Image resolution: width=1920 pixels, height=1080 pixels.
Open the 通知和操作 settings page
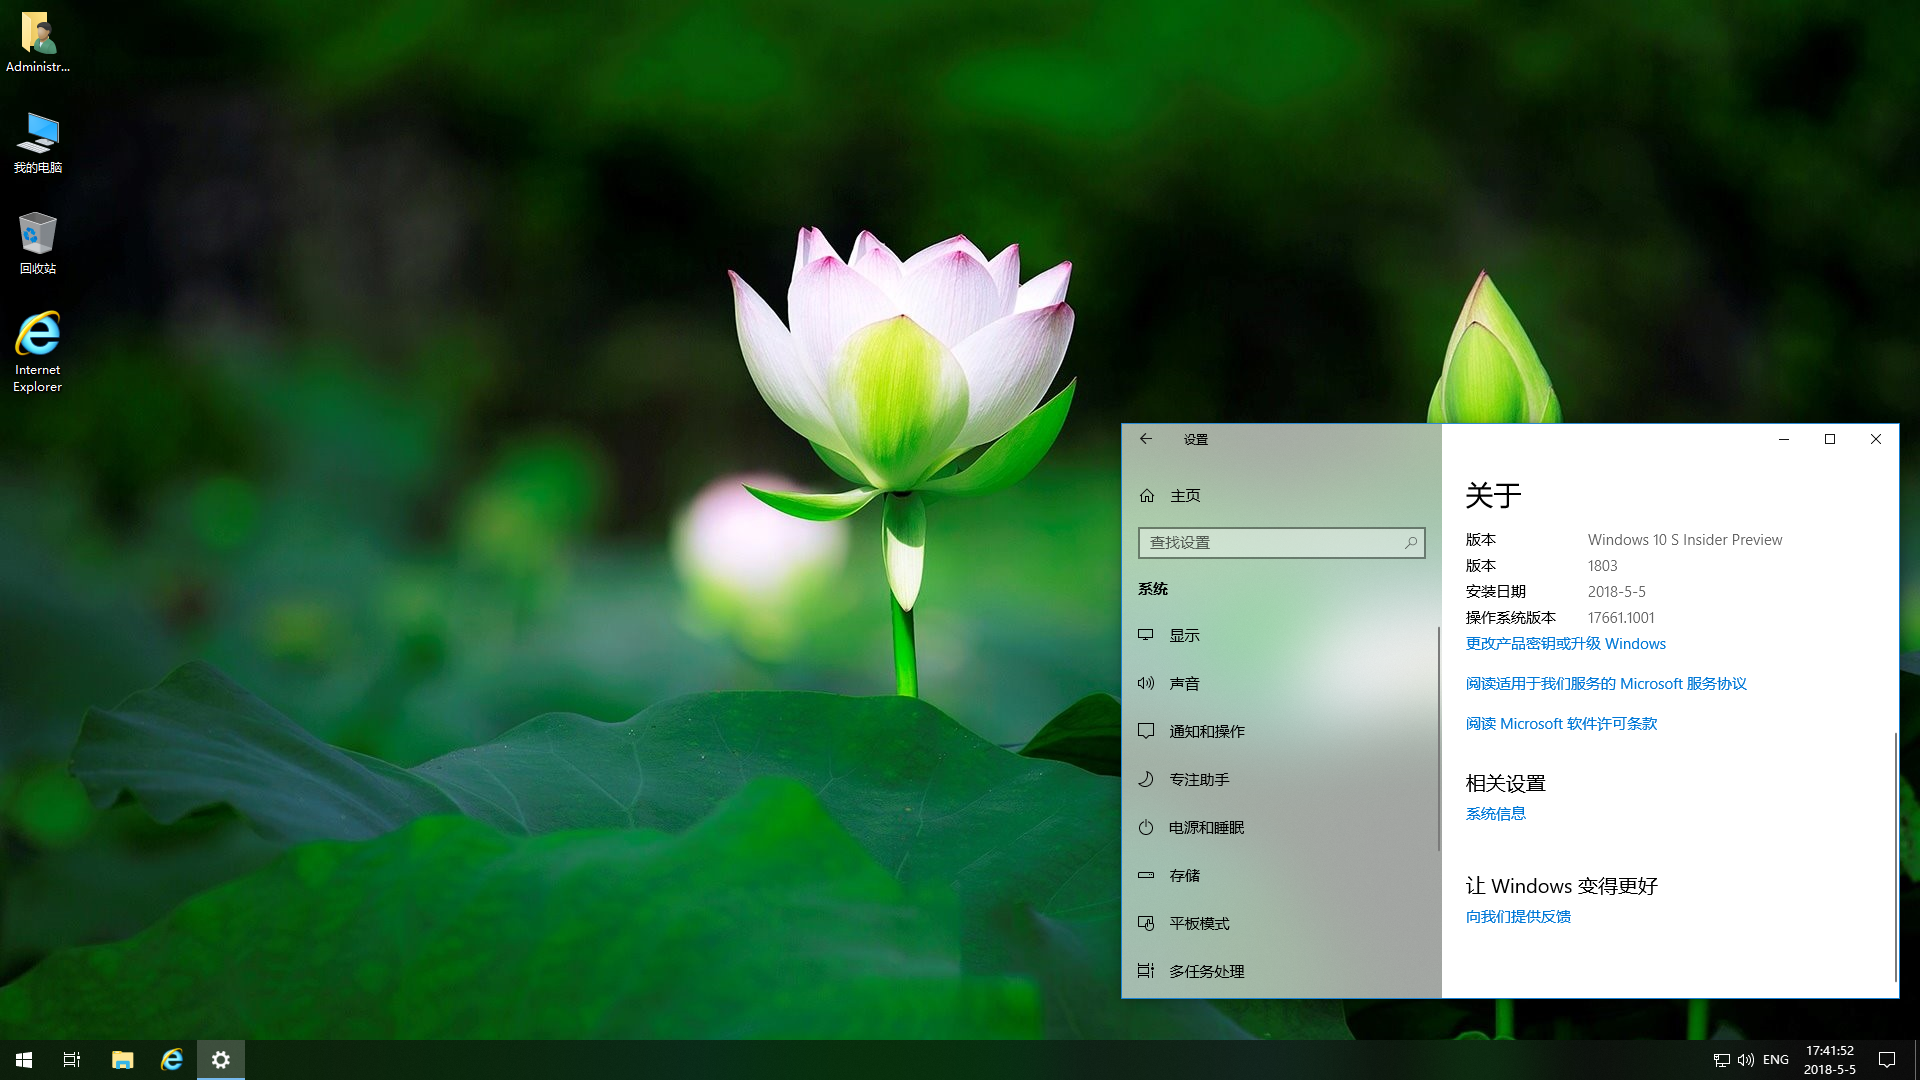point(1280,731)
